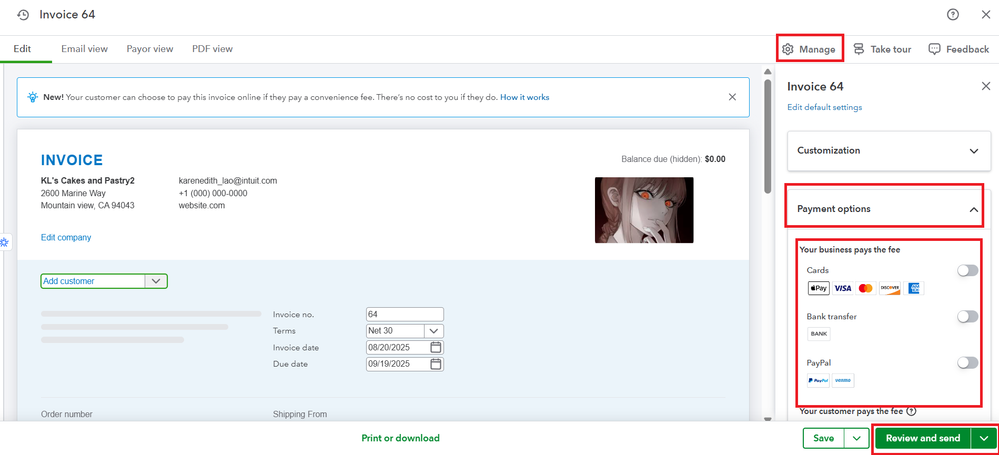This screenshot has width=999, height=455.
Task: Click the KL's Cakes and Pastry2 name
Action: click(x=88, y=181)
